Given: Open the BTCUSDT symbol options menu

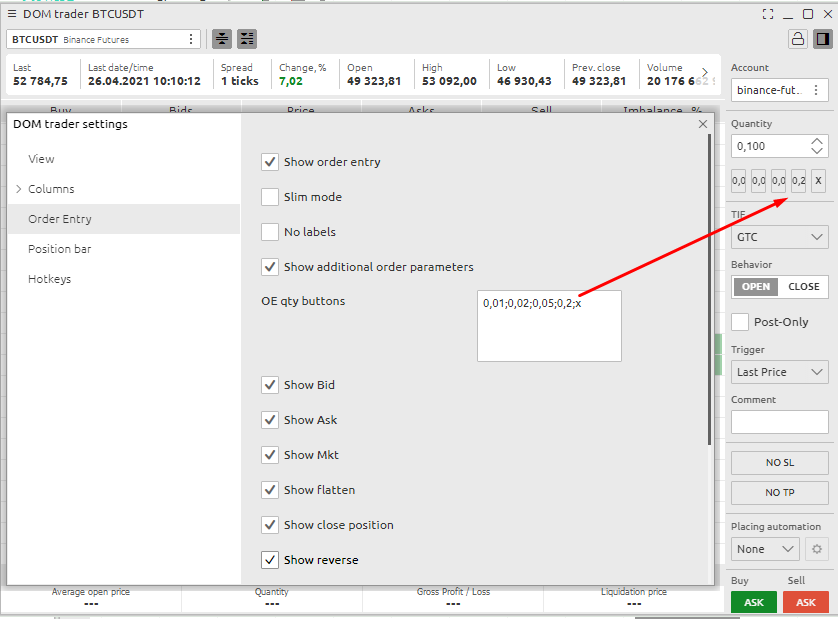Looking at the screenshot, I should tap(191, 39).
